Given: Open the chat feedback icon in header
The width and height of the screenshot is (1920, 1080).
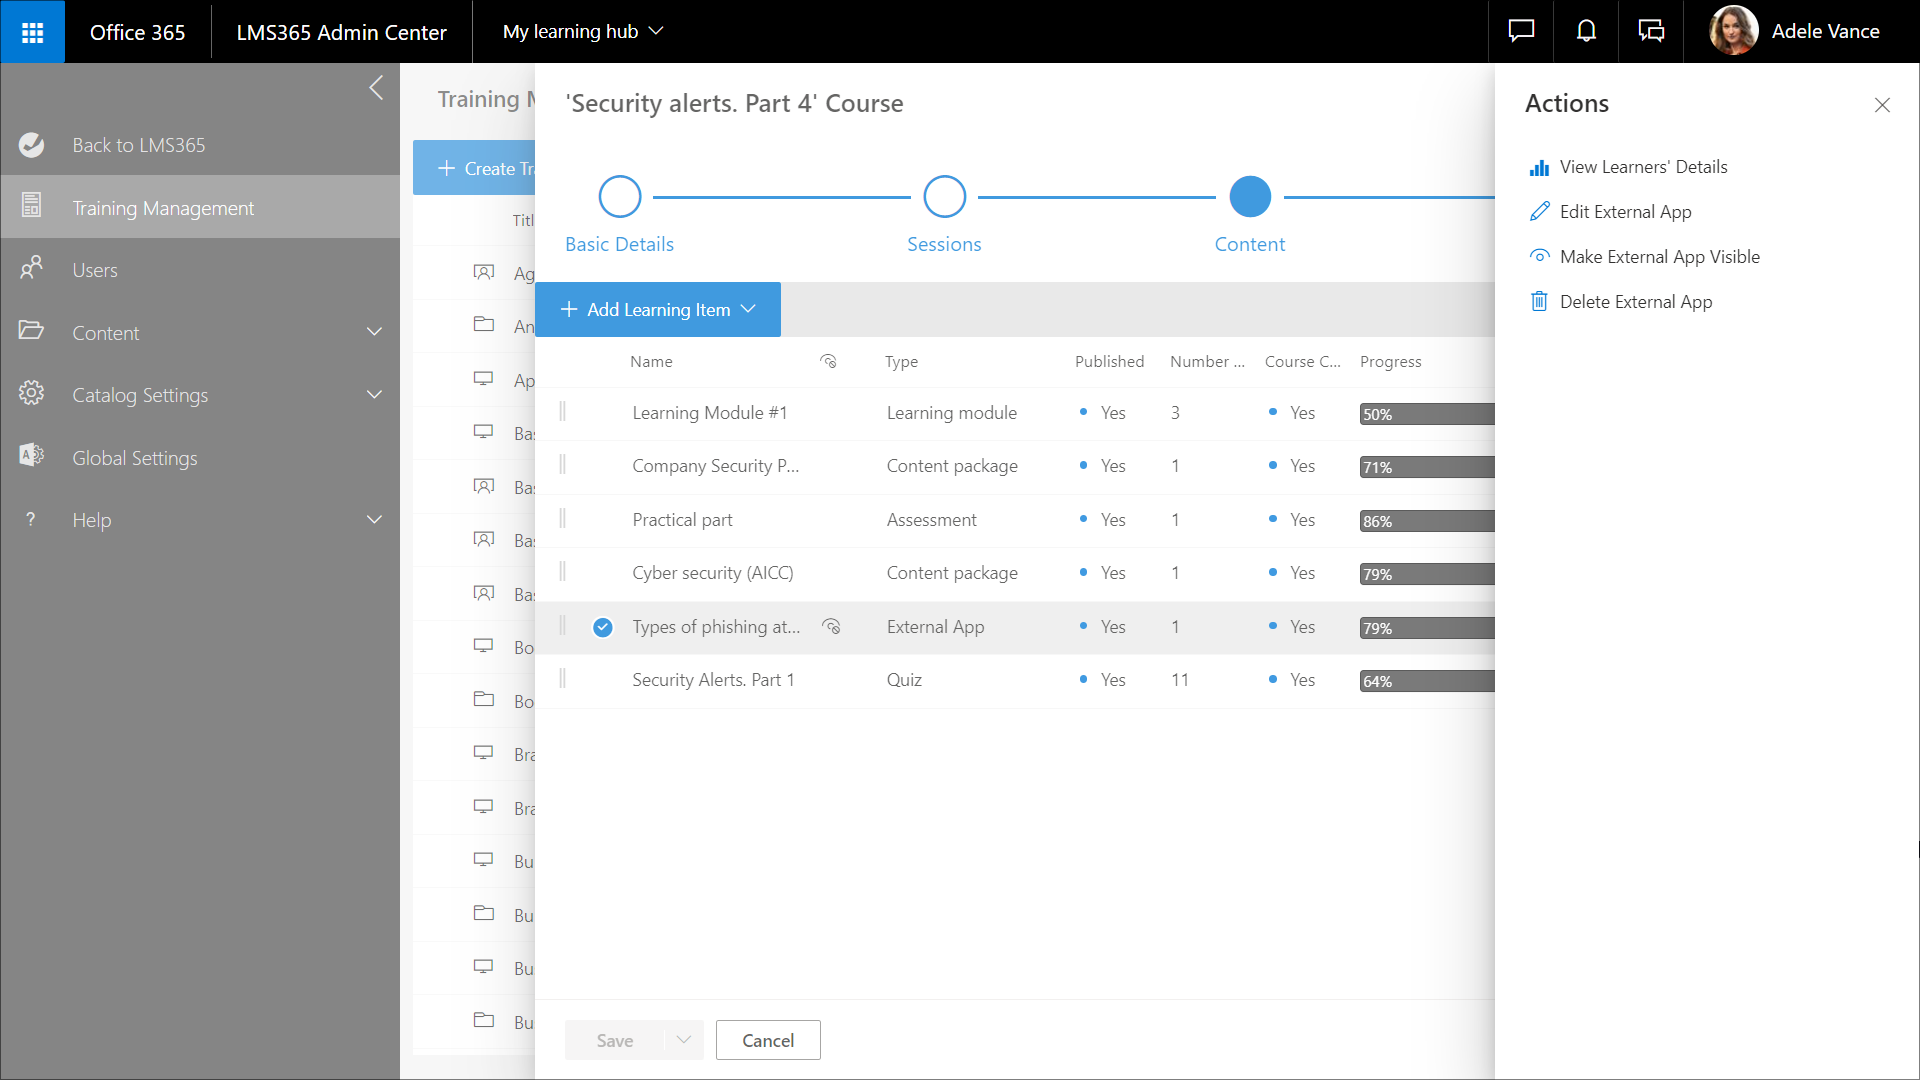Looking at the screenshot, I should (1521, 32).
